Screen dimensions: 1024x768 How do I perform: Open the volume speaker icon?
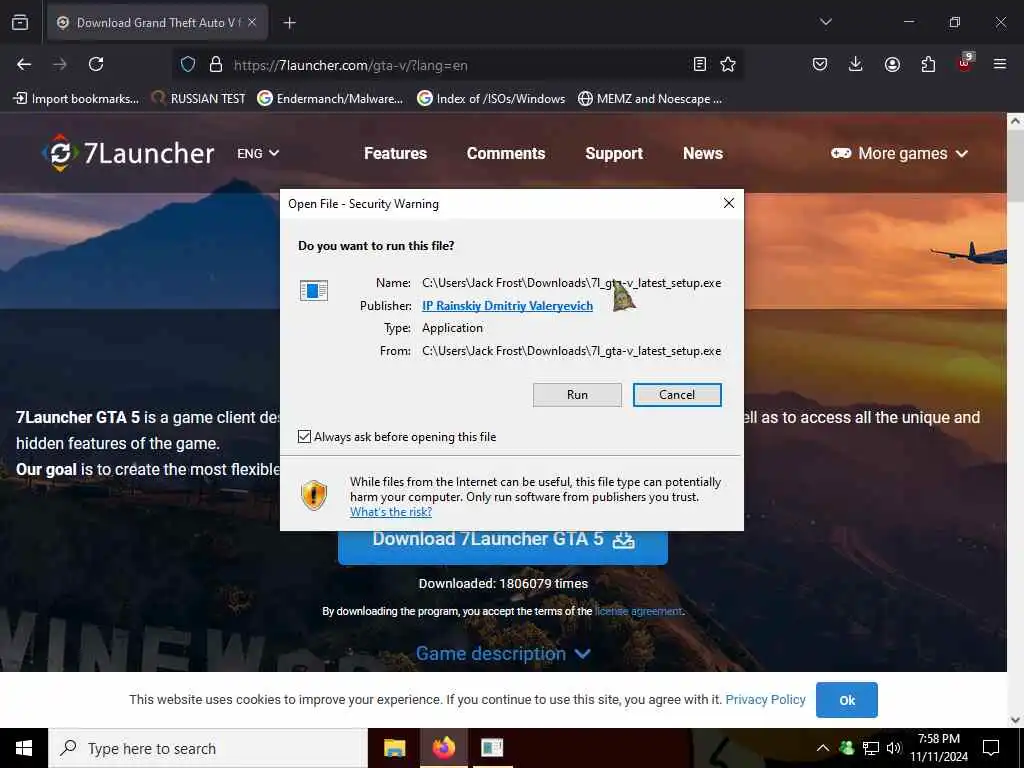click(x=894, y=748)
